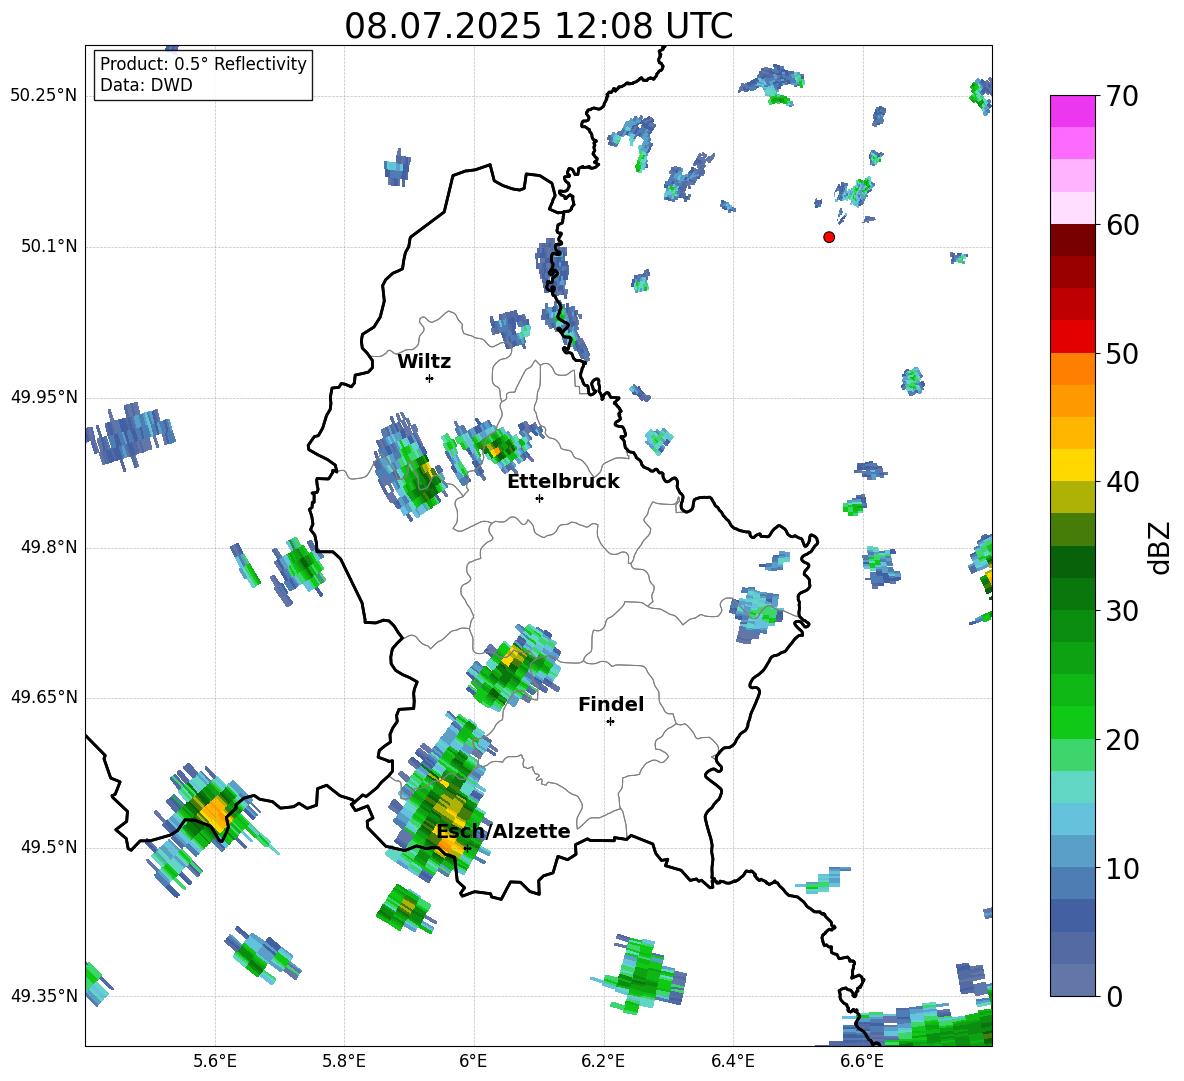Select the Findel city label

(611, 704)
